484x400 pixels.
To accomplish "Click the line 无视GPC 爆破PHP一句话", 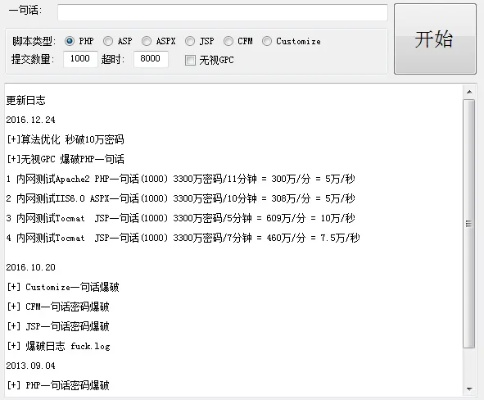I will click(x=65, y=159).
